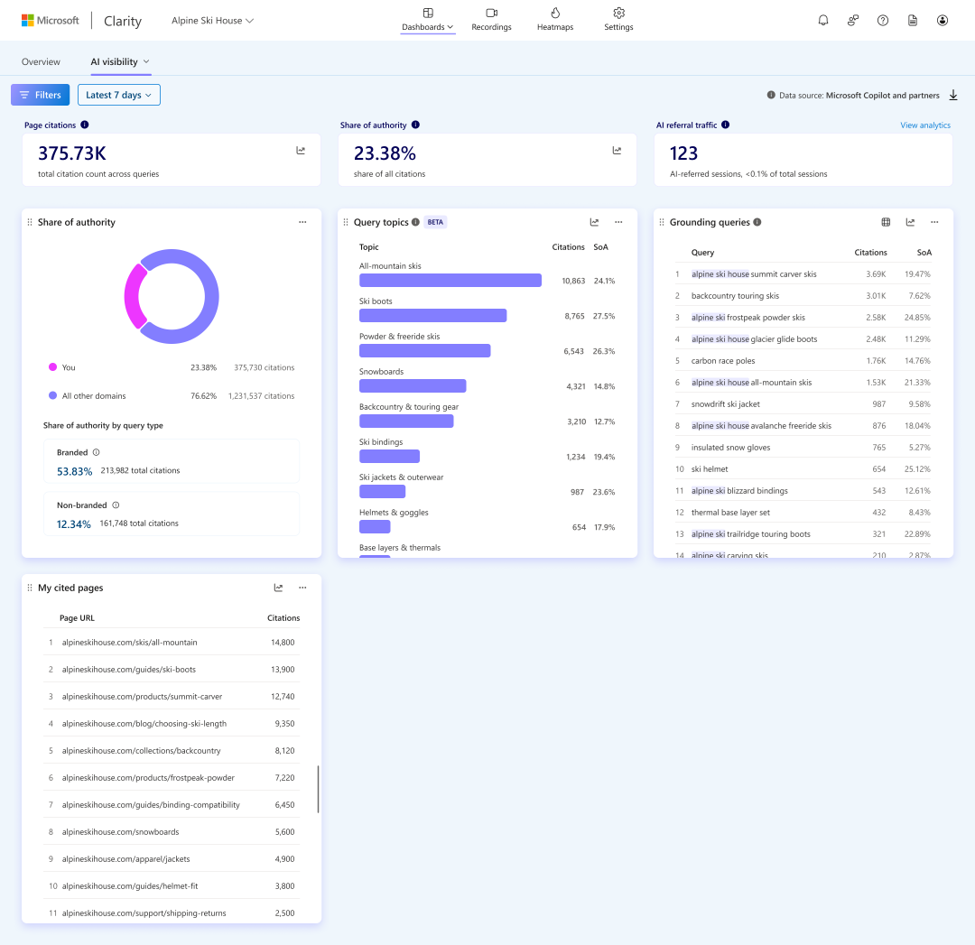
Task: Open trend chart in Grounding queries widget
Action: [x=910, y=222]
